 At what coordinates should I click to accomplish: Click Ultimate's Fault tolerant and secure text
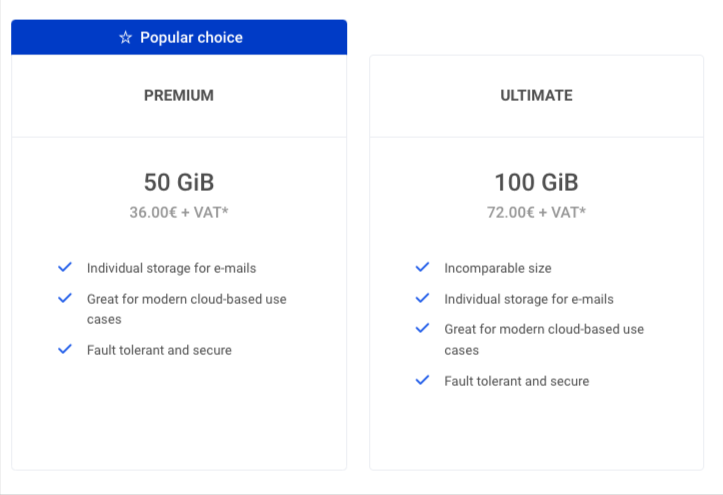[x=517, y=381]
